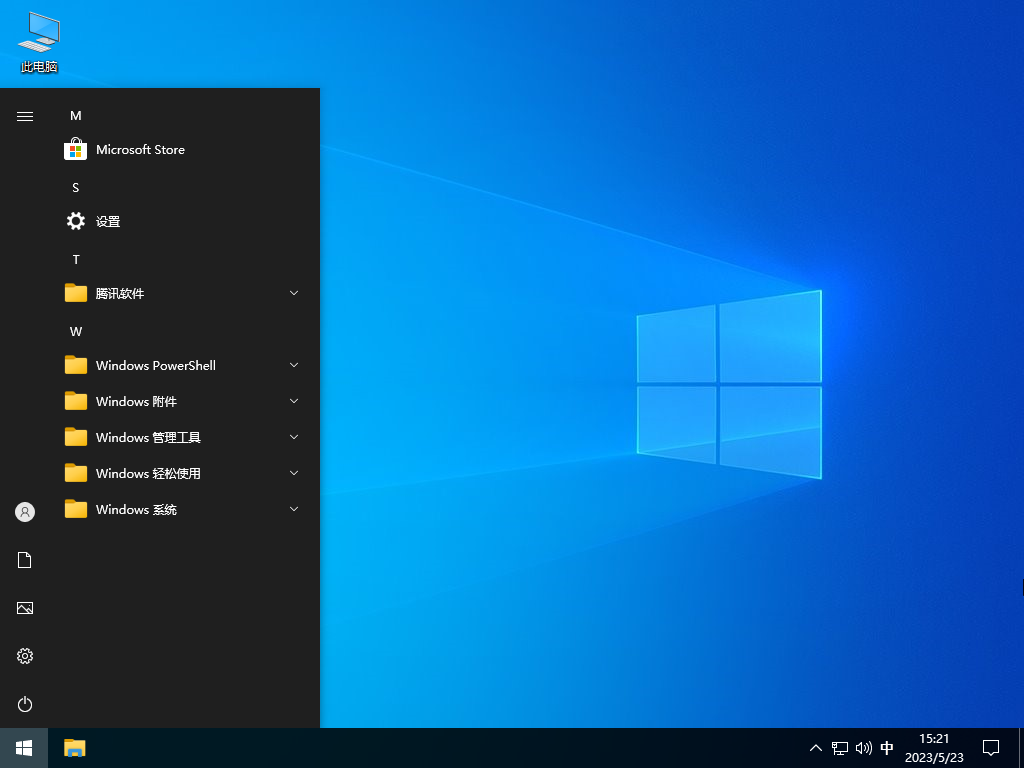Open the Documents icon in the Start sidebar
1024x768 pixels.
pyautogui.click(x=24, y=559)
